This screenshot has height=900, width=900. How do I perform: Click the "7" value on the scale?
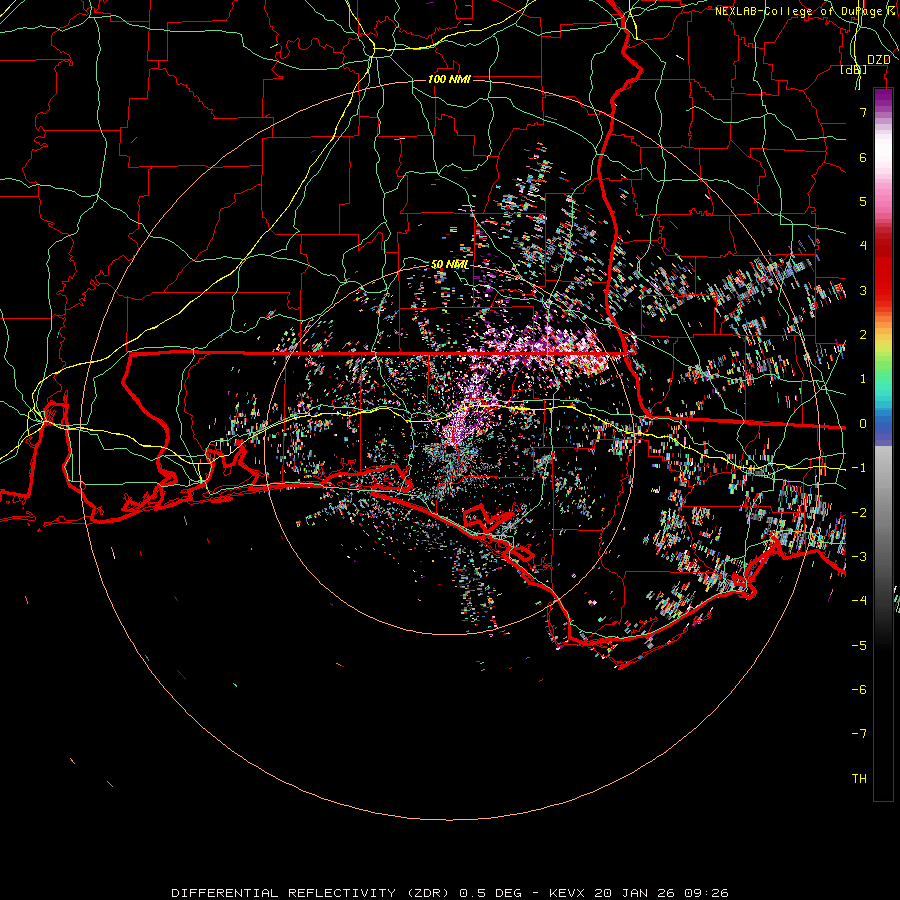tap(863, 112)
